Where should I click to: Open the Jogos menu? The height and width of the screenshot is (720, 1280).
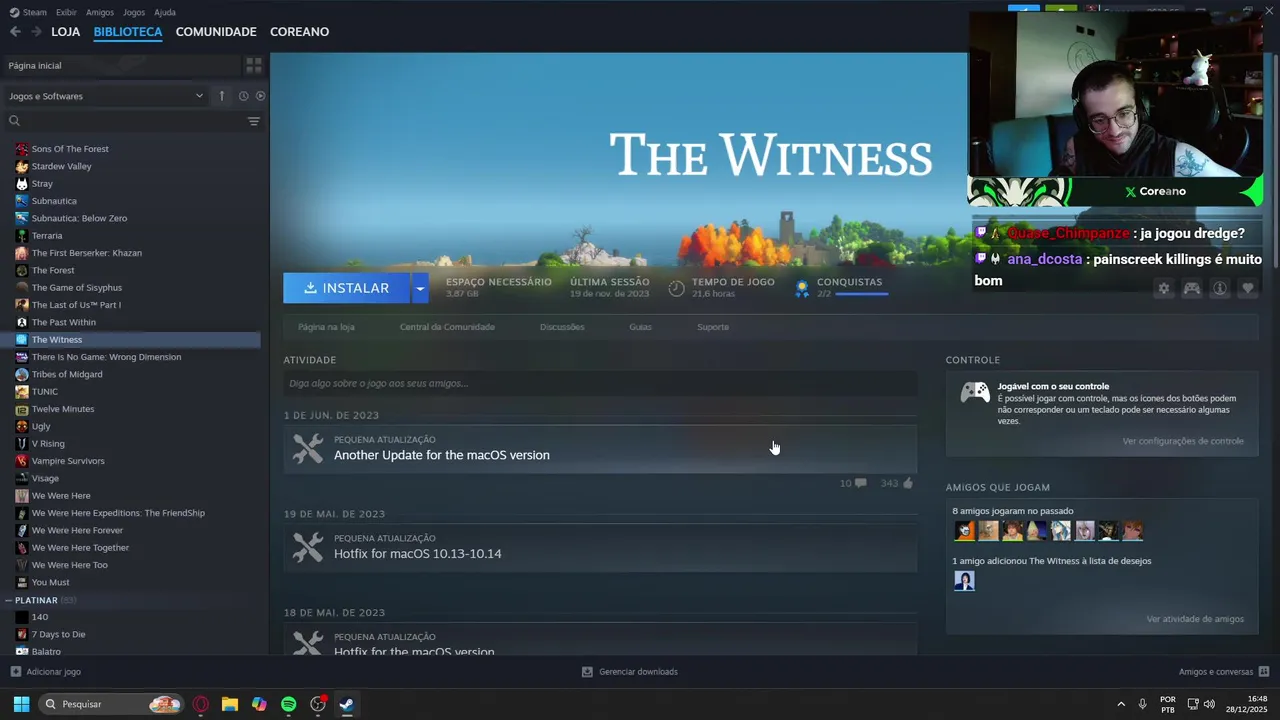134,12
